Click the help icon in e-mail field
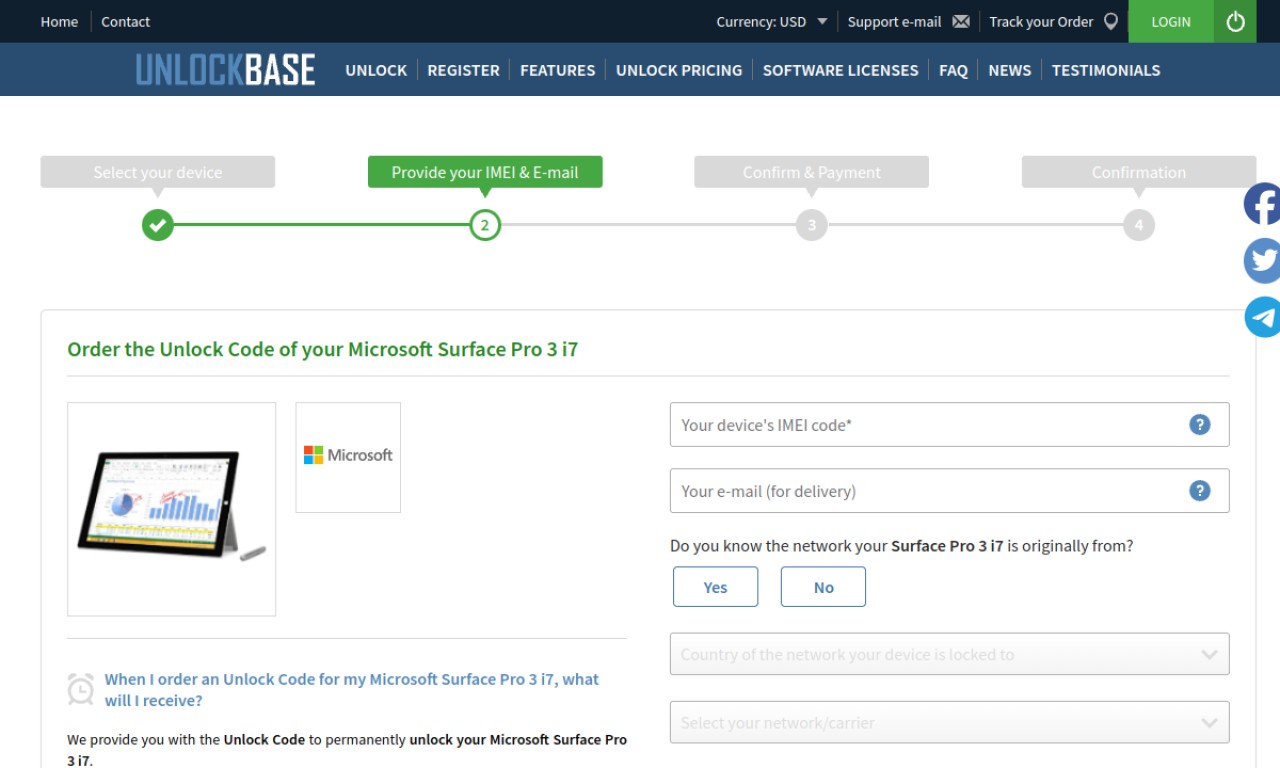This screenshot has height=768, width=1280. pyautogui.click(x=1200, y=491)
